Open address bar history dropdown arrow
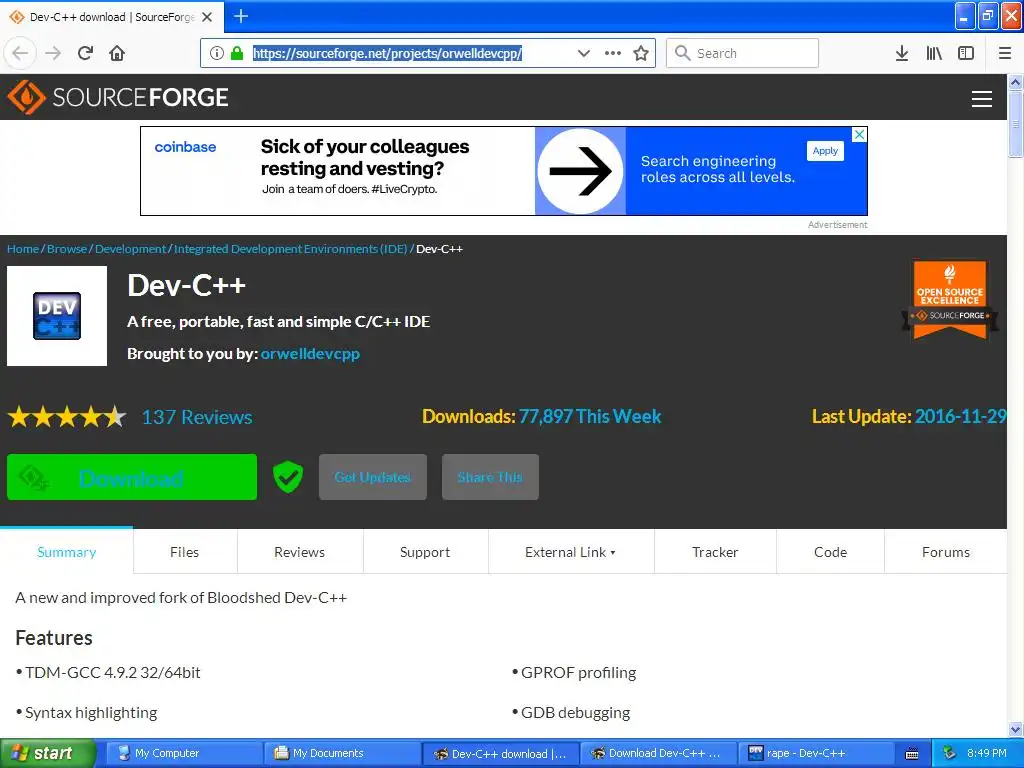The height and width of the screenshot is (768, 1024). pyautogui.click(x=584, y=53)
